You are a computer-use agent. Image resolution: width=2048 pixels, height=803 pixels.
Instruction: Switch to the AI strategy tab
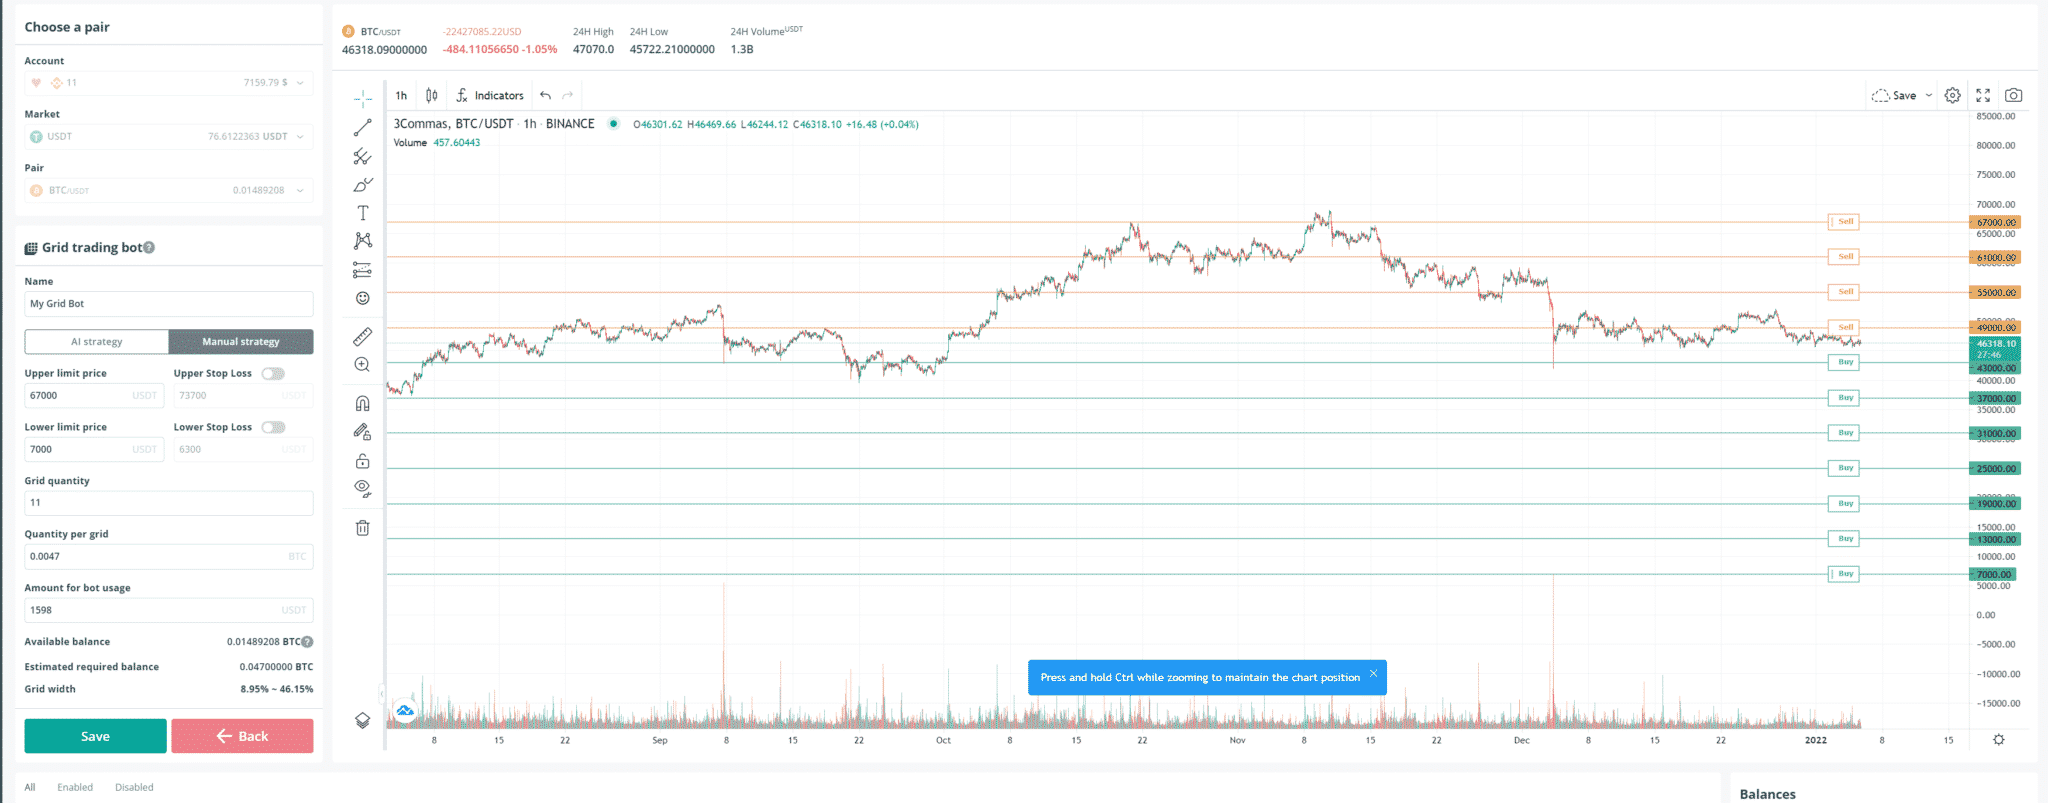click(x=97, y=342)
